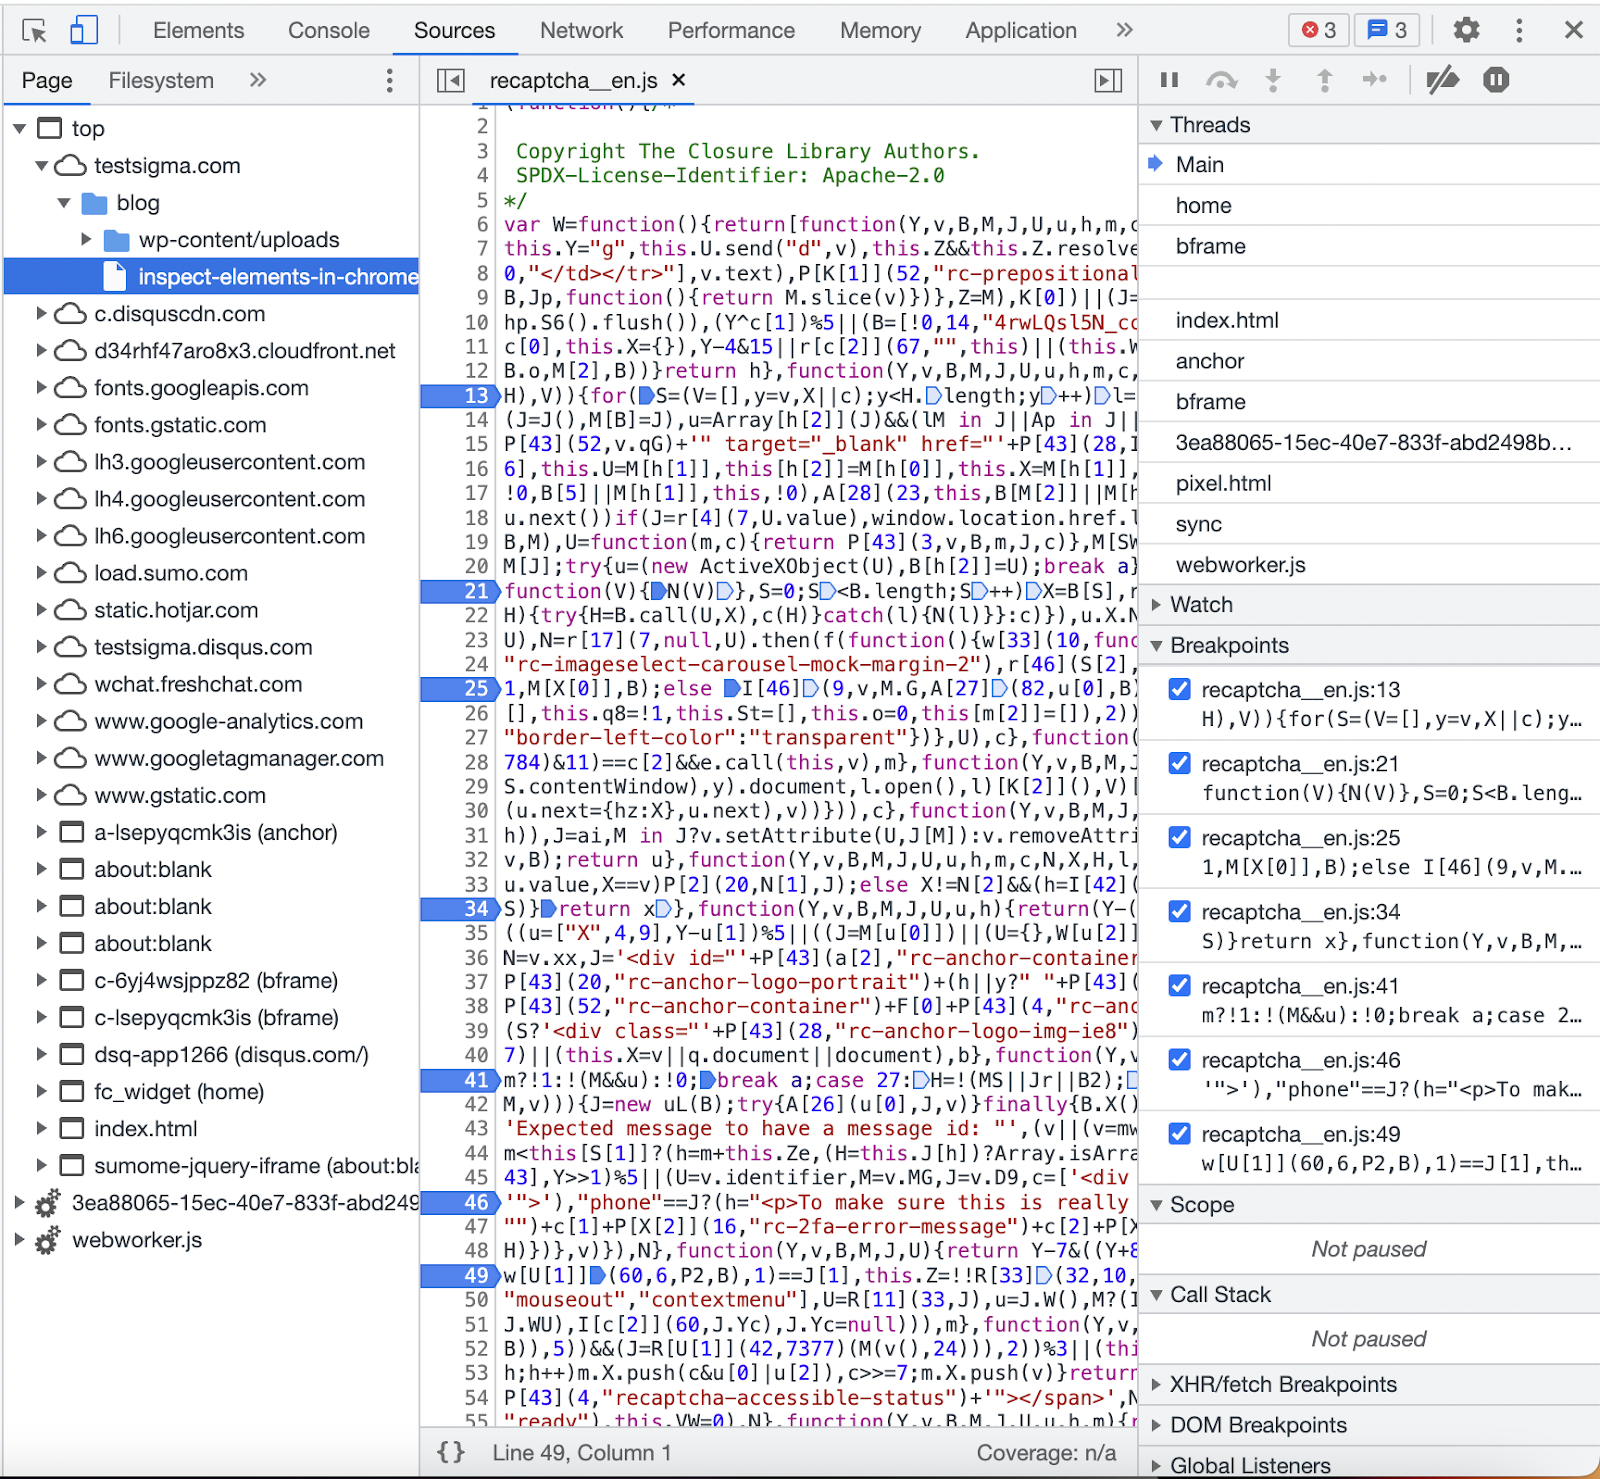Pretty print the source with braces icon

[x=451, y=1452]
